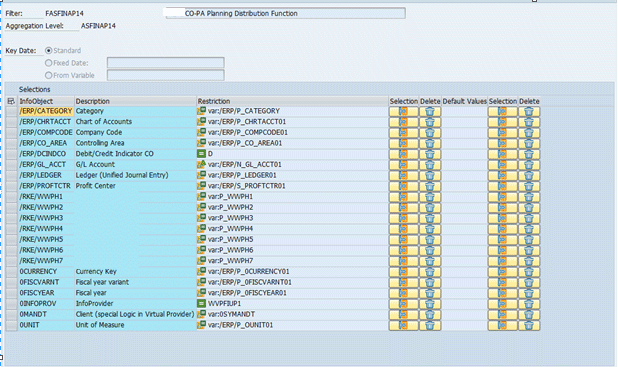Image resolution: width=618 pixels, height=367 pixels.
Task: Click the InfoObject column header
Action: pyautogui.click(x=46, y=101)
